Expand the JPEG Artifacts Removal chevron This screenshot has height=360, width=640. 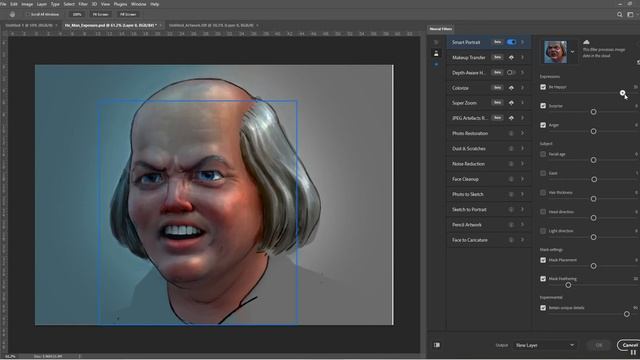pos(522,118)
